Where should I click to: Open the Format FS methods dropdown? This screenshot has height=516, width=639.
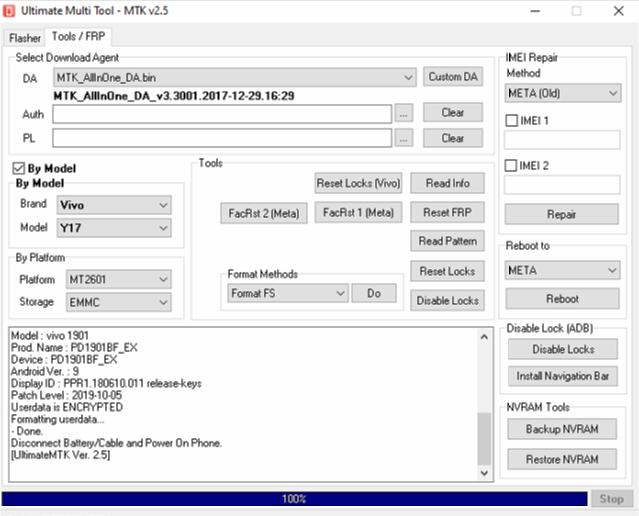coord(288,293)
